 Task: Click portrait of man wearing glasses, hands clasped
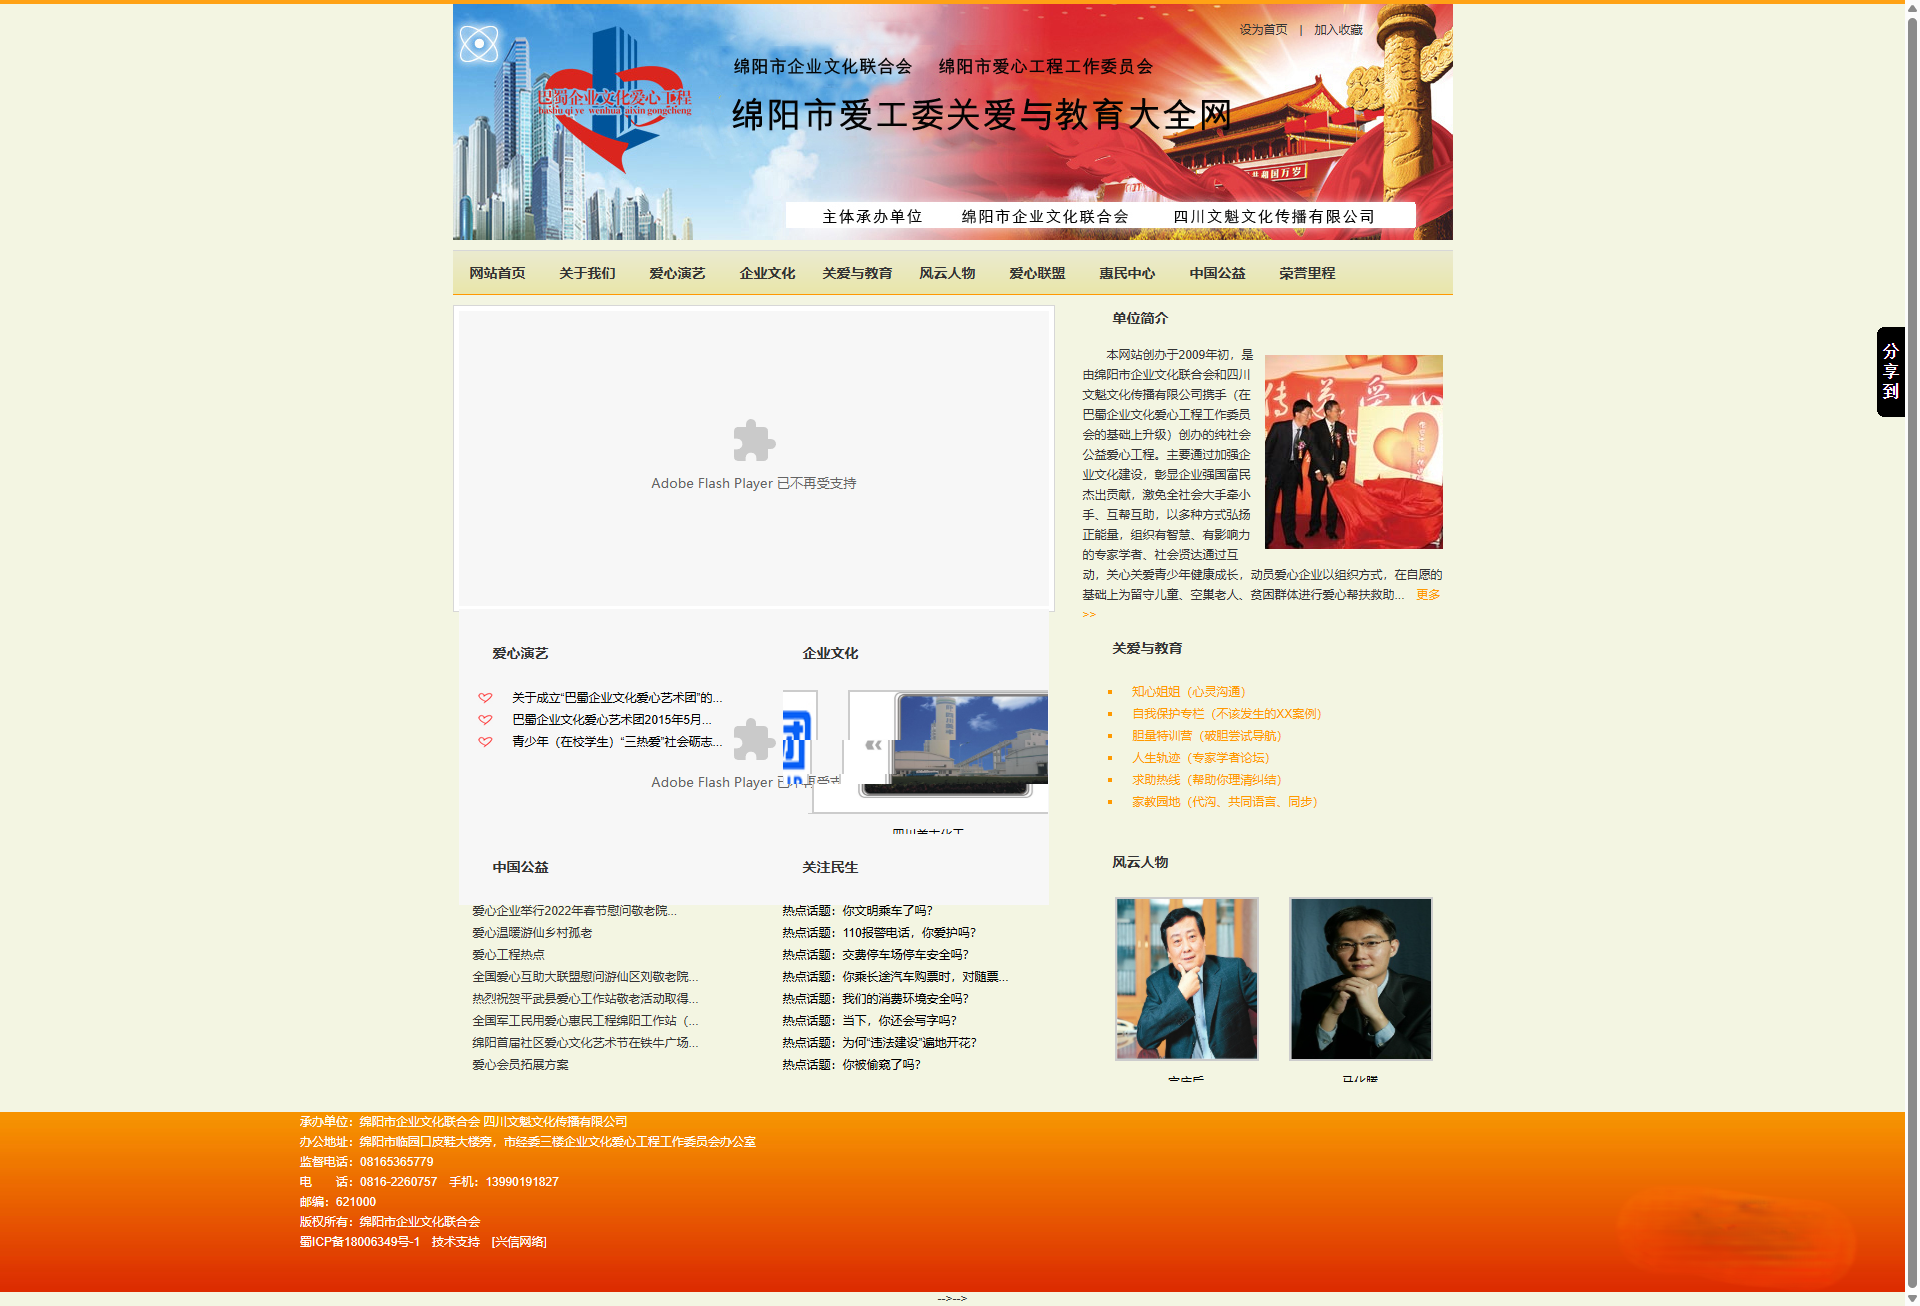tap(1361, 979)
